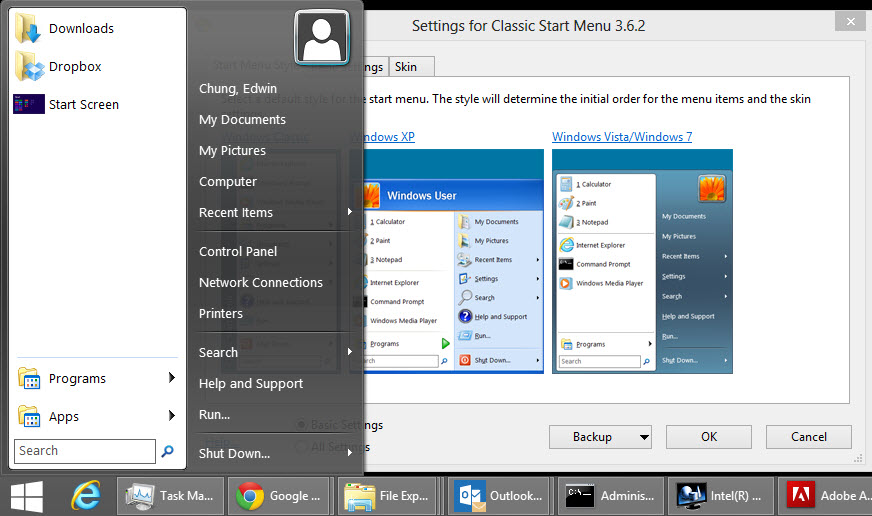This screenshot has height=516, width=872.
Task: Open Printers menu item
Action: [x=220, y=314]
